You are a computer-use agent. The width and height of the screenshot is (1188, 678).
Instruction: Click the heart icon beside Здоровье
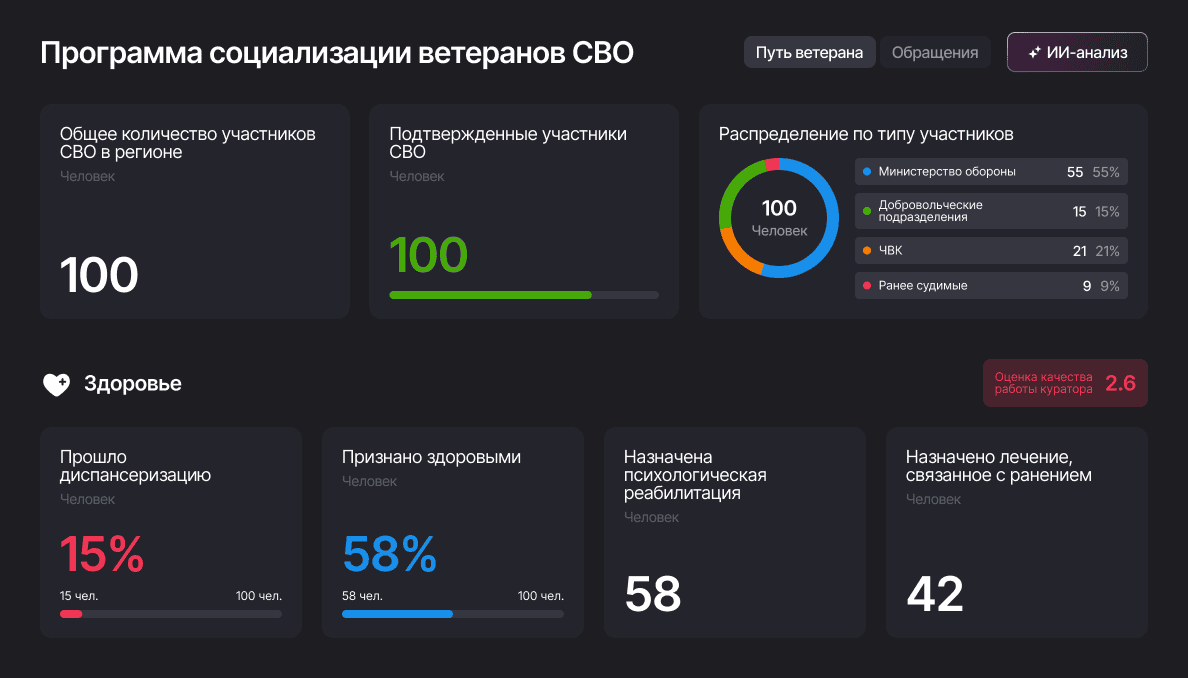pos(56,384)
